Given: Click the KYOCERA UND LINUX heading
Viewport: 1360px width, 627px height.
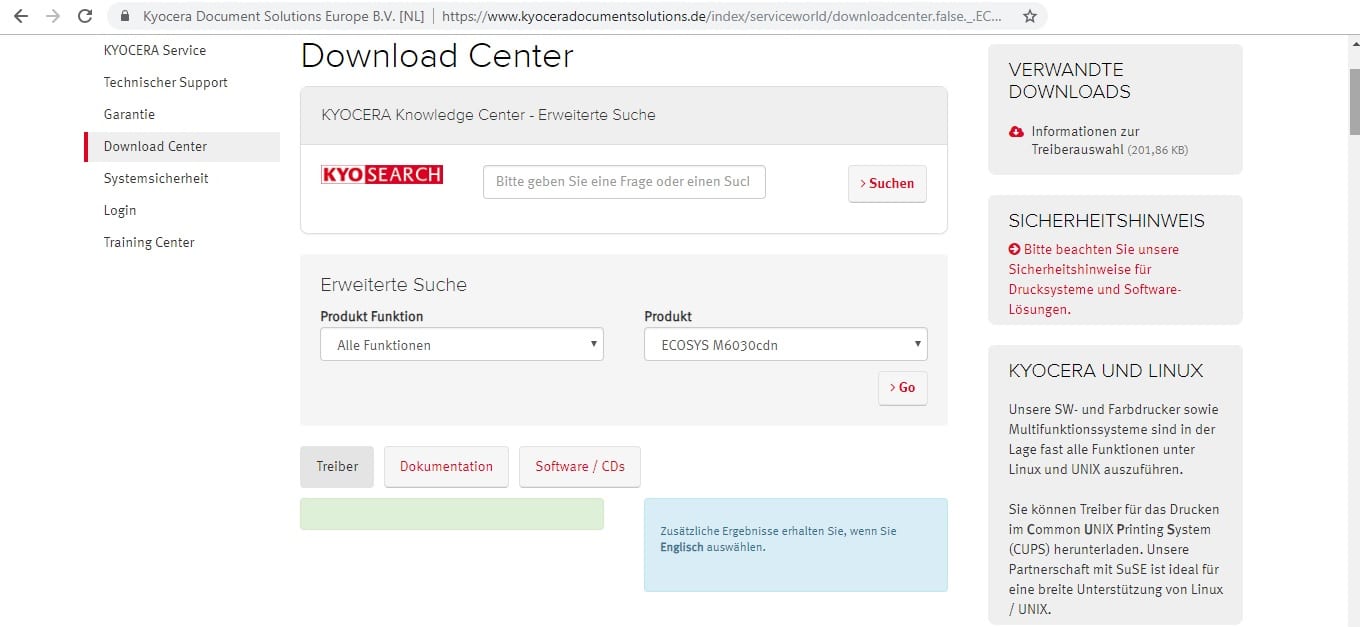Looking at the screenshot, I should pos(1106,371).
